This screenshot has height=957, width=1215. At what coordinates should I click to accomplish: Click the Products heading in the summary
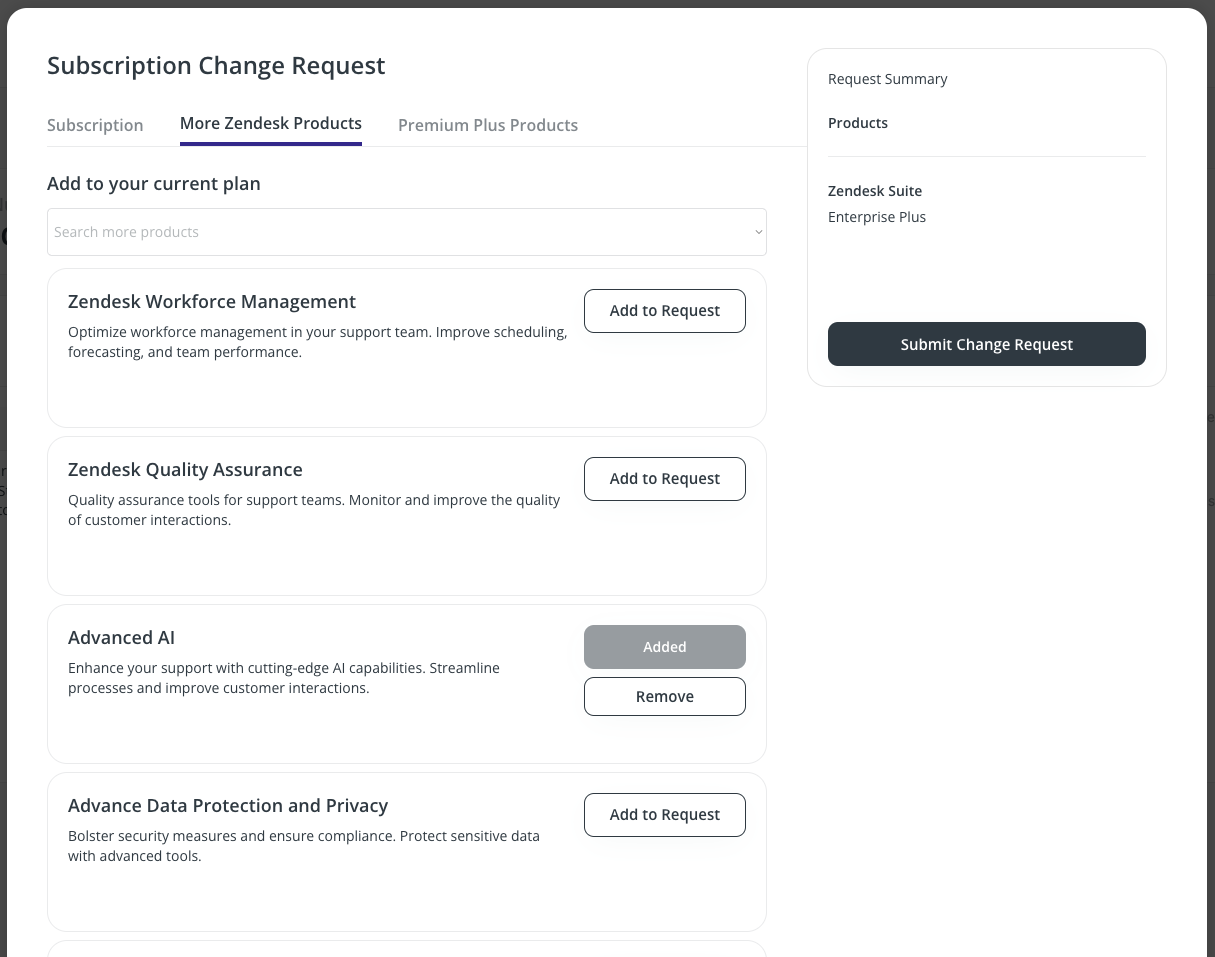858,123
